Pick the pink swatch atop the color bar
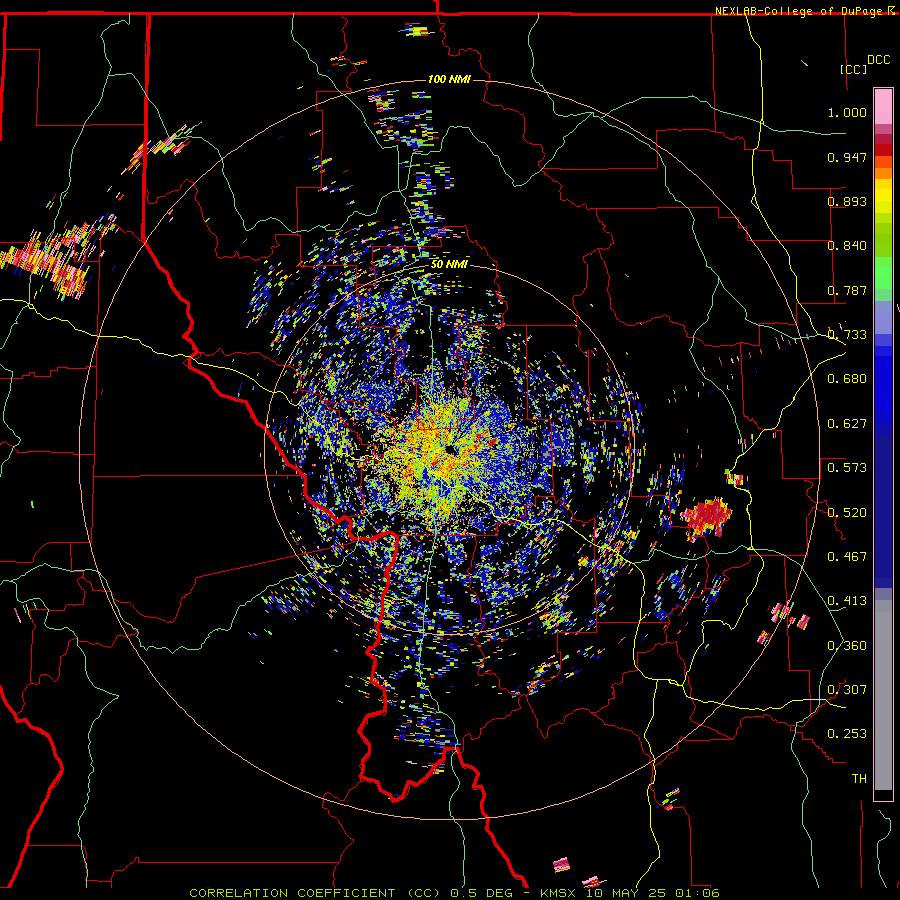This screenshot has height=900, width=900. coord(883,106)
